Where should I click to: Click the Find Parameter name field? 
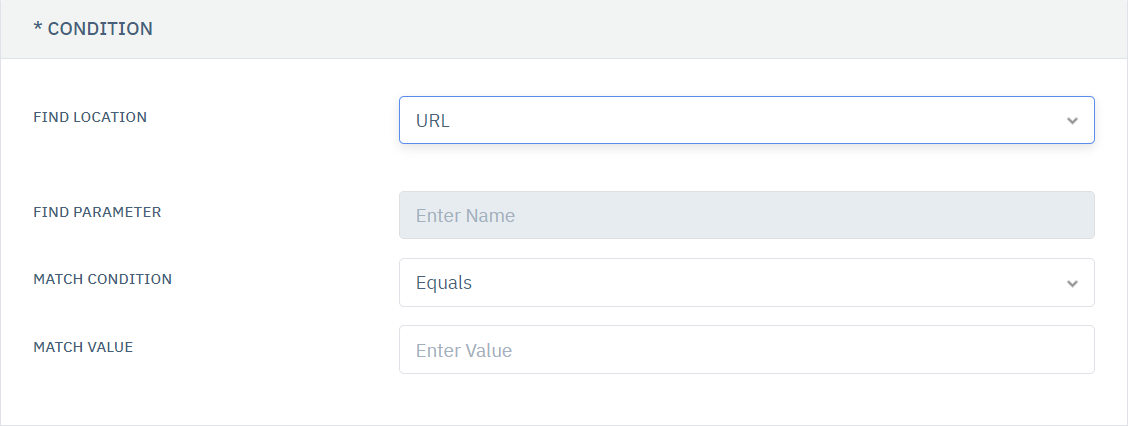click(x=746, y=215)
